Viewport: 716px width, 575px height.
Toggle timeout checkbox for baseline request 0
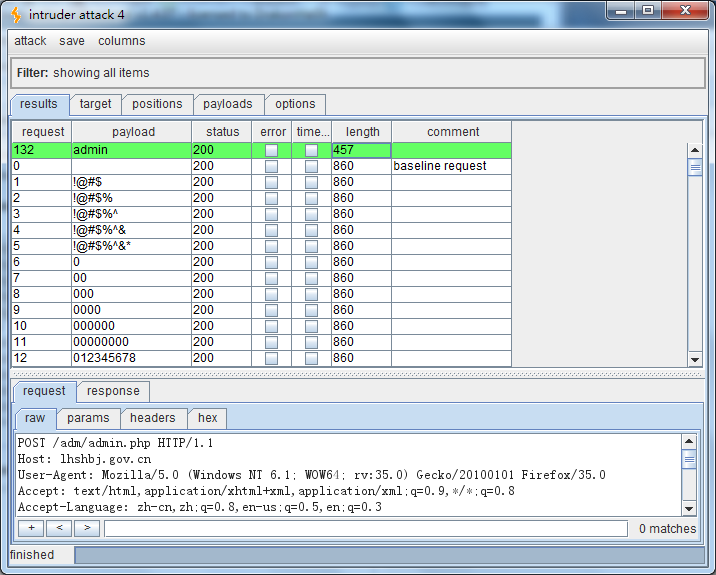coord(311,166)
